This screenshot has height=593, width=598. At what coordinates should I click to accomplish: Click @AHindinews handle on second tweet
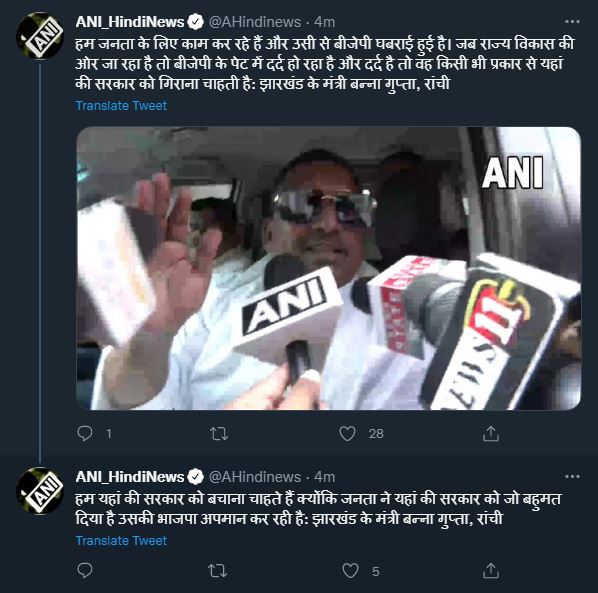(x=255, y=477)
